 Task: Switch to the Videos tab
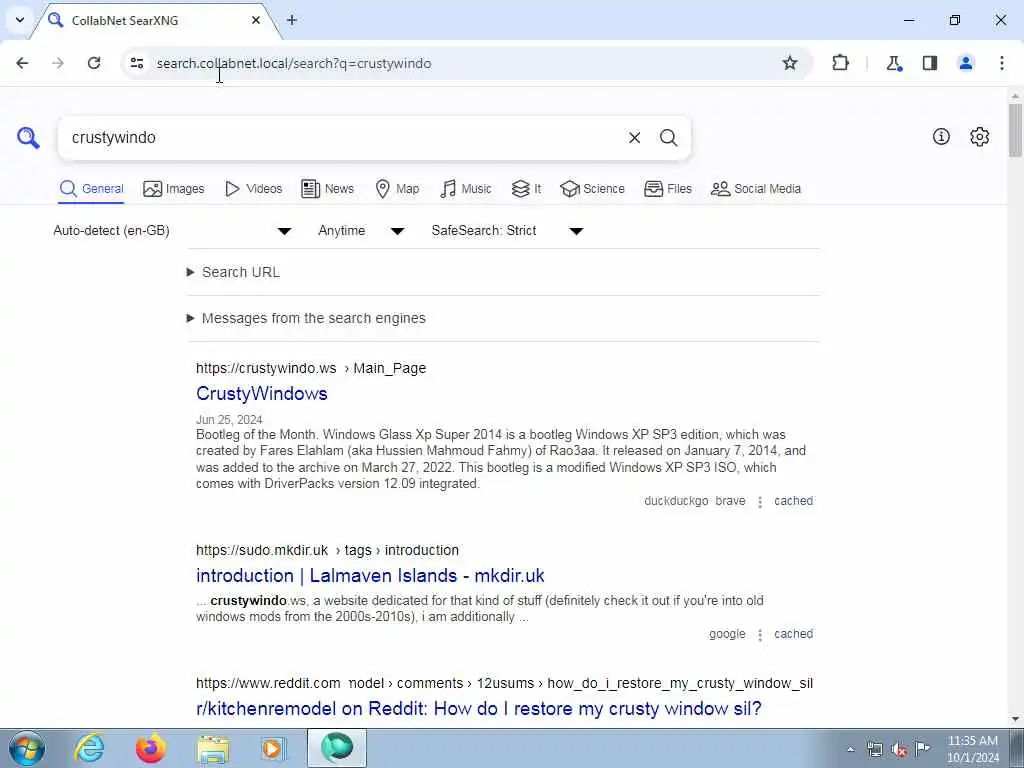(253, 189)
